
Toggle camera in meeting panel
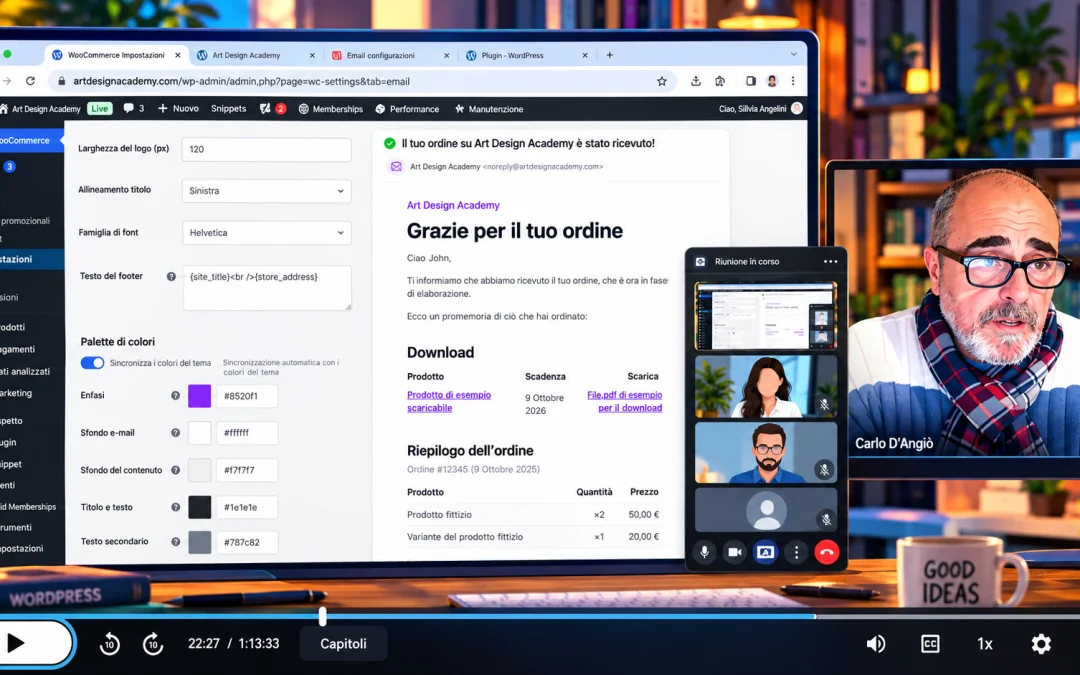click(735, 552)
